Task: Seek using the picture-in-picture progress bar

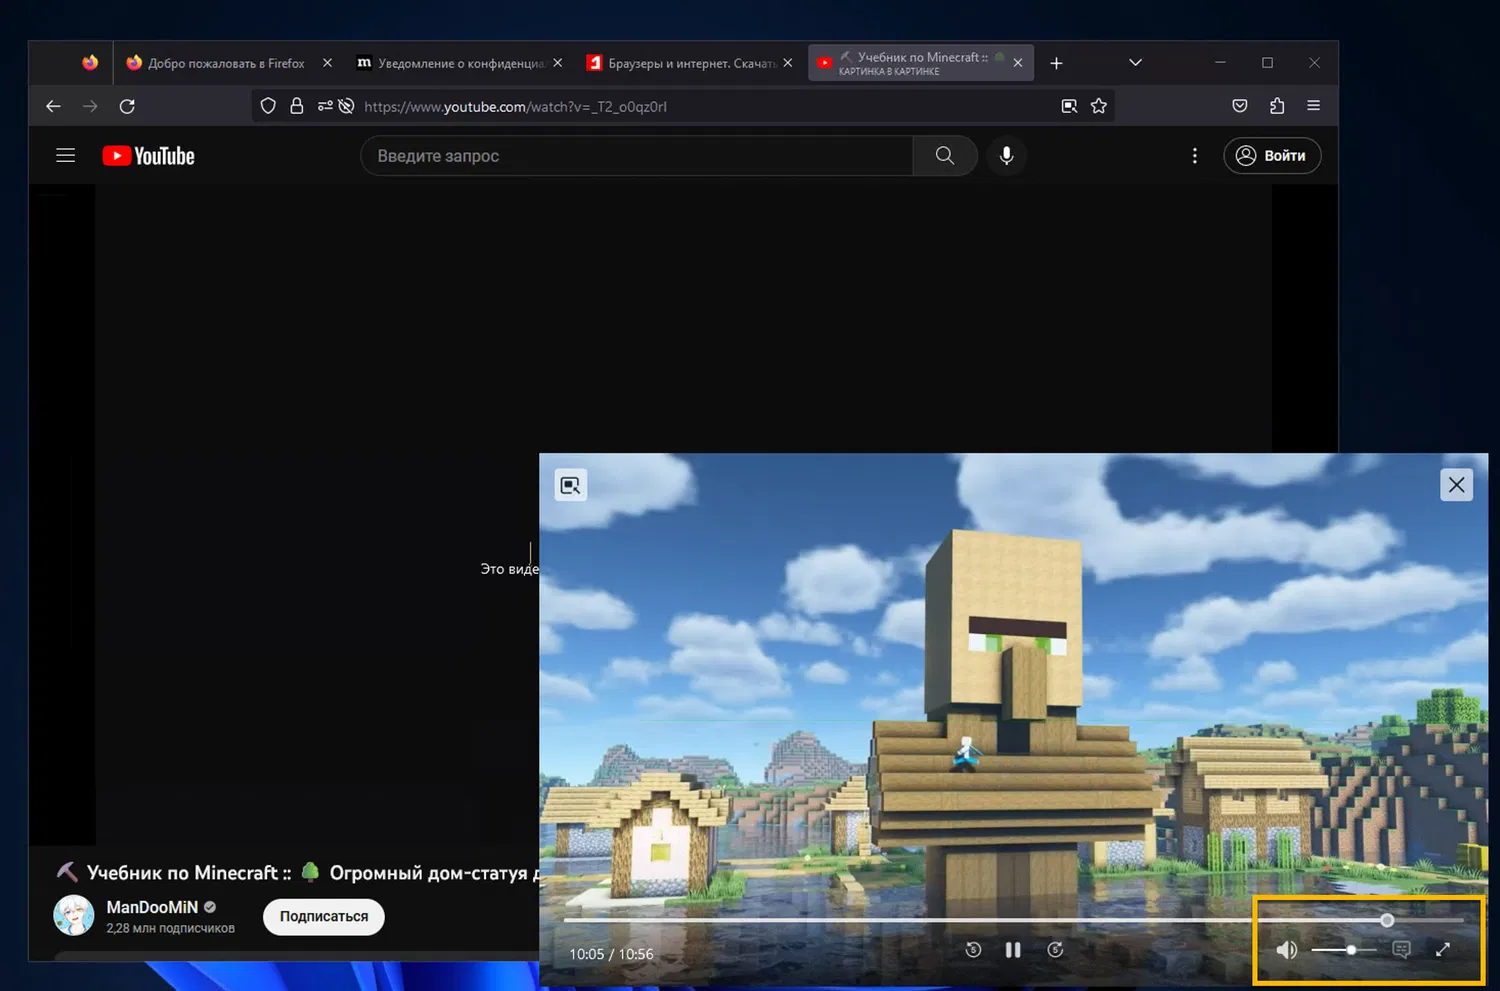Action: tap(1014, 920)
